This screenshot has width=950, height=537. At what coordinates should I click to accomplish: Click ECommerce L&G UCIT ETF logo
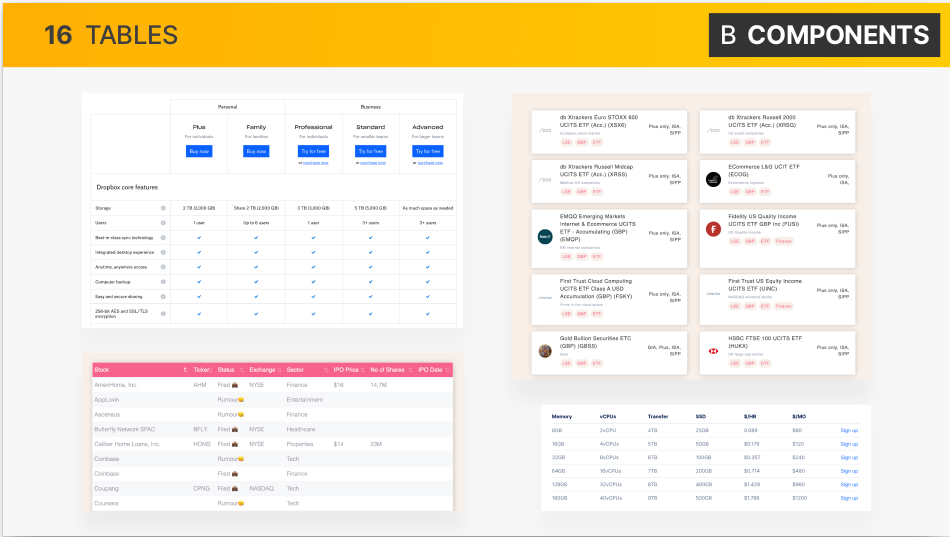pos(713,179)
